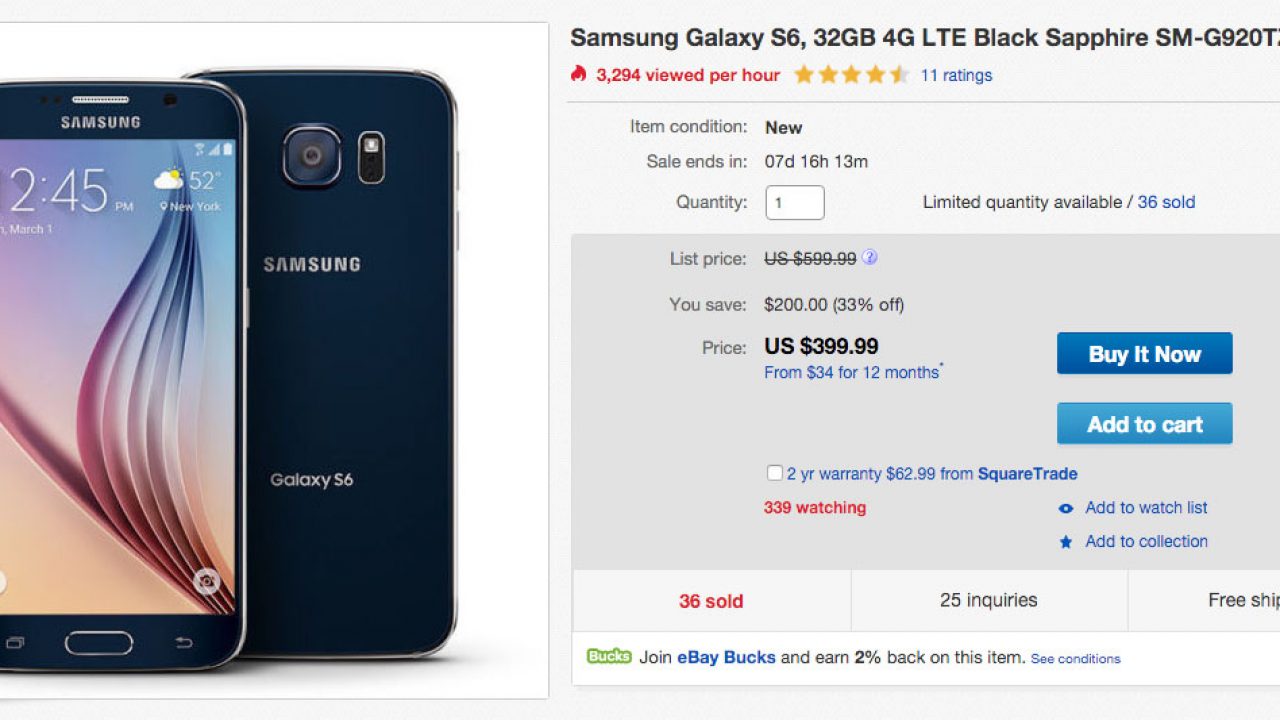
Task: Click See conditions link
Action: click(1075, 659)
